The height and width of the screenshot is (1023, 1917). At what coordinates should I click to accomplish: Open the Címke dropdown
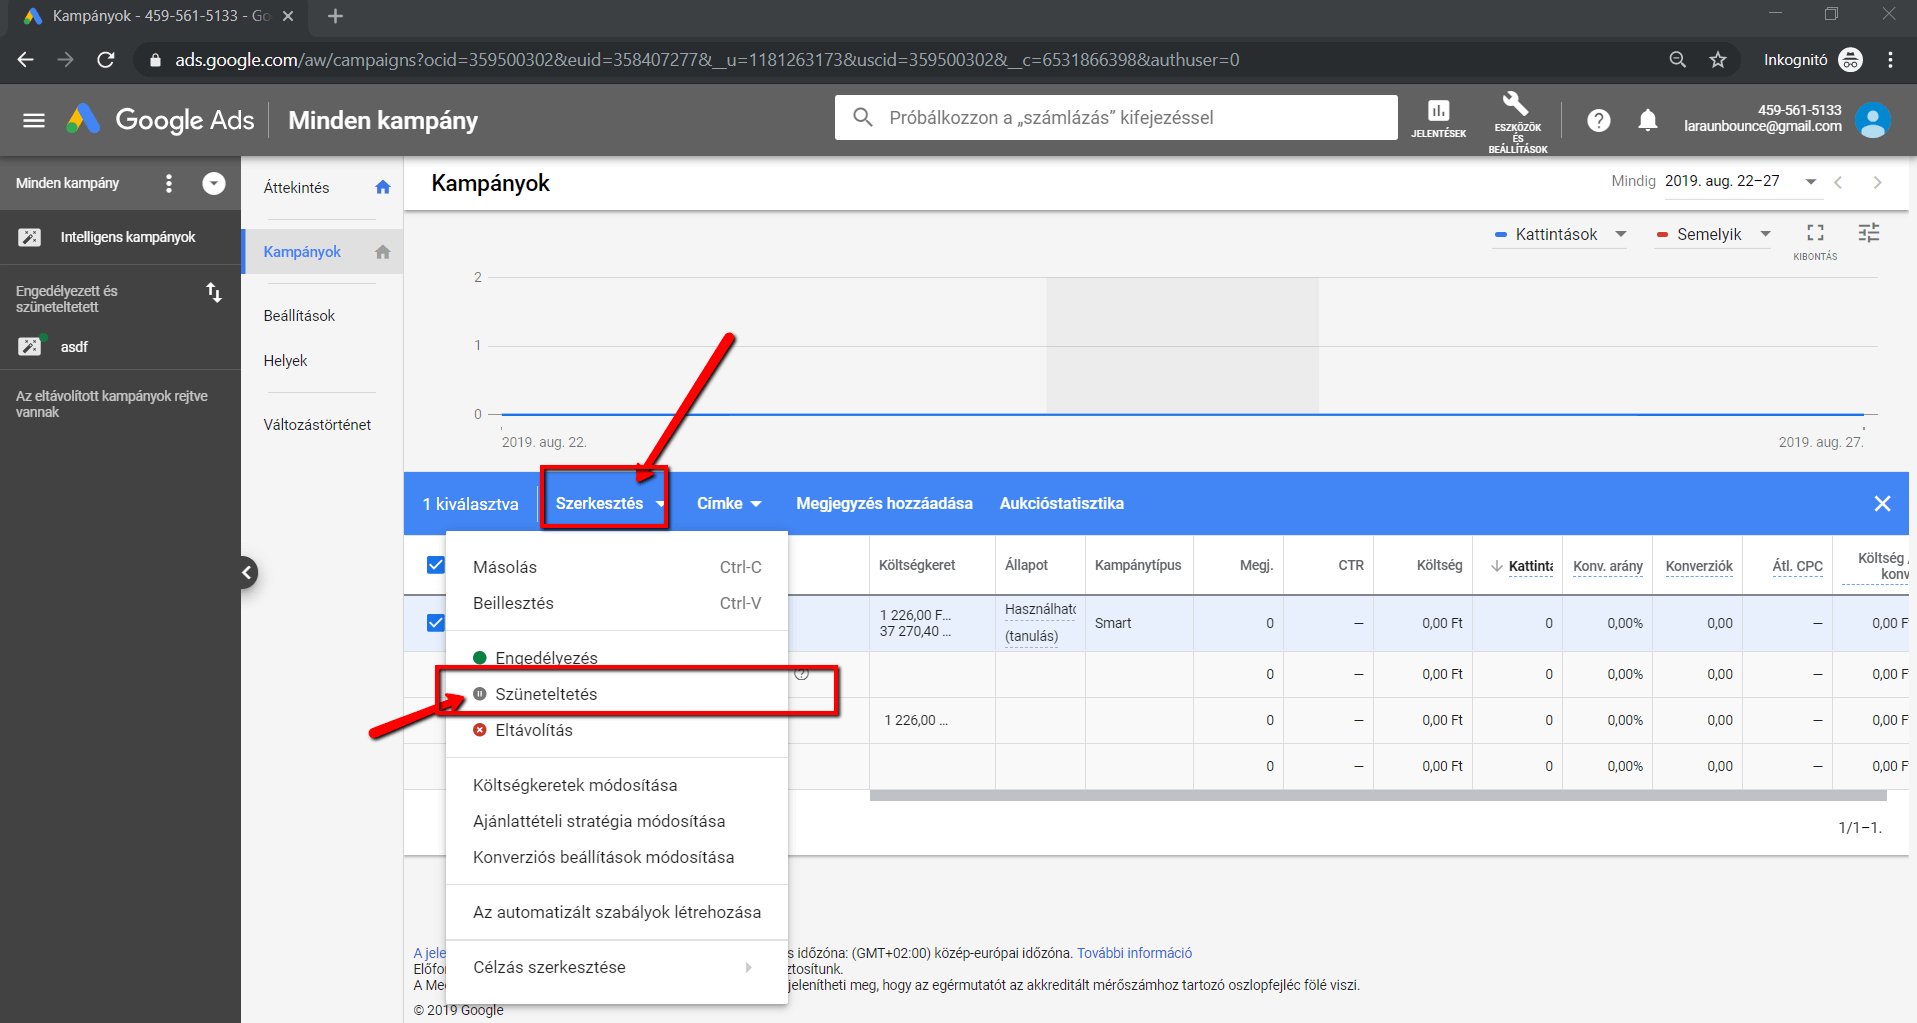729,504
